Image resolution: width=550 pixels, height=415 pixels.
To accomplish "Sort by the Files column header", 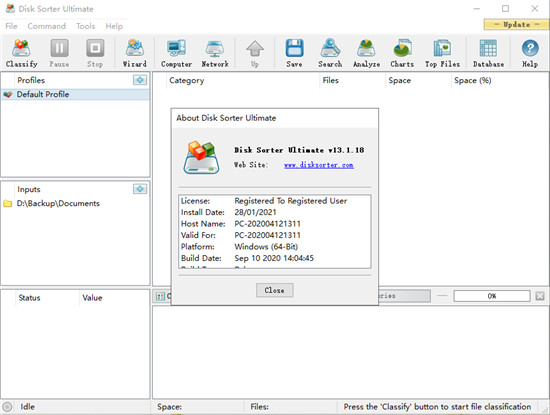I will (330, 80).
